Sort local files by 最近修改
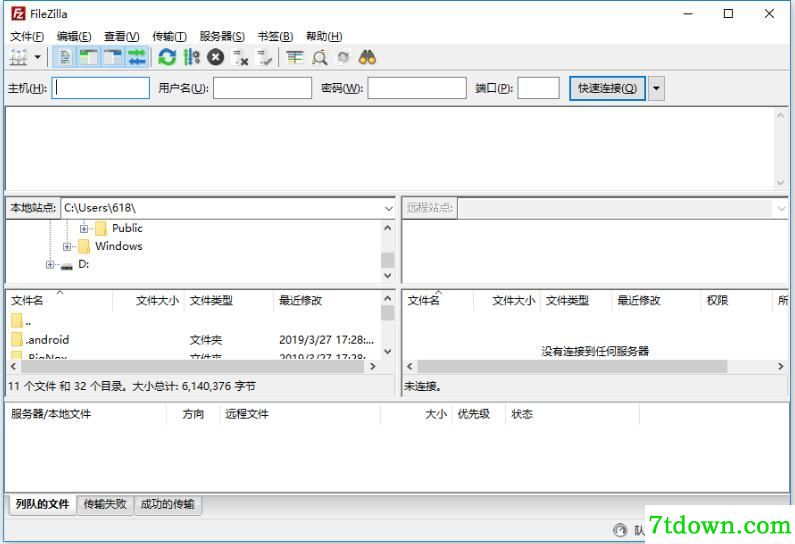This screenshot has width=795, height=544. (301, 301)
